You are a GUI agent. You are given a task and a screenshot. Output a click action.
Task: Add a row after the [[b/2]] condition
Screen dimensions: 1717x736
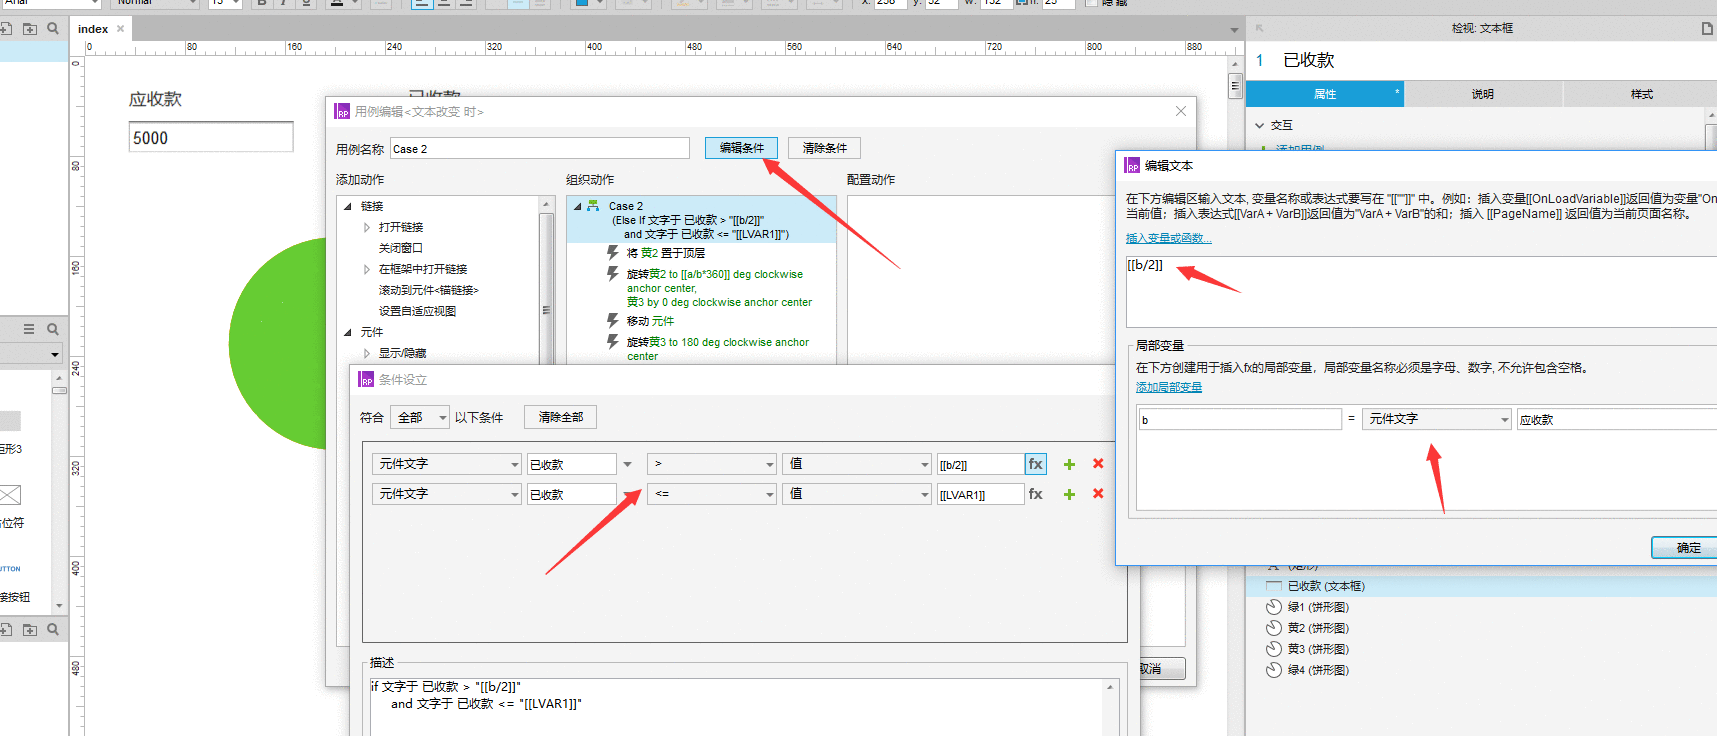(1069, 464)
